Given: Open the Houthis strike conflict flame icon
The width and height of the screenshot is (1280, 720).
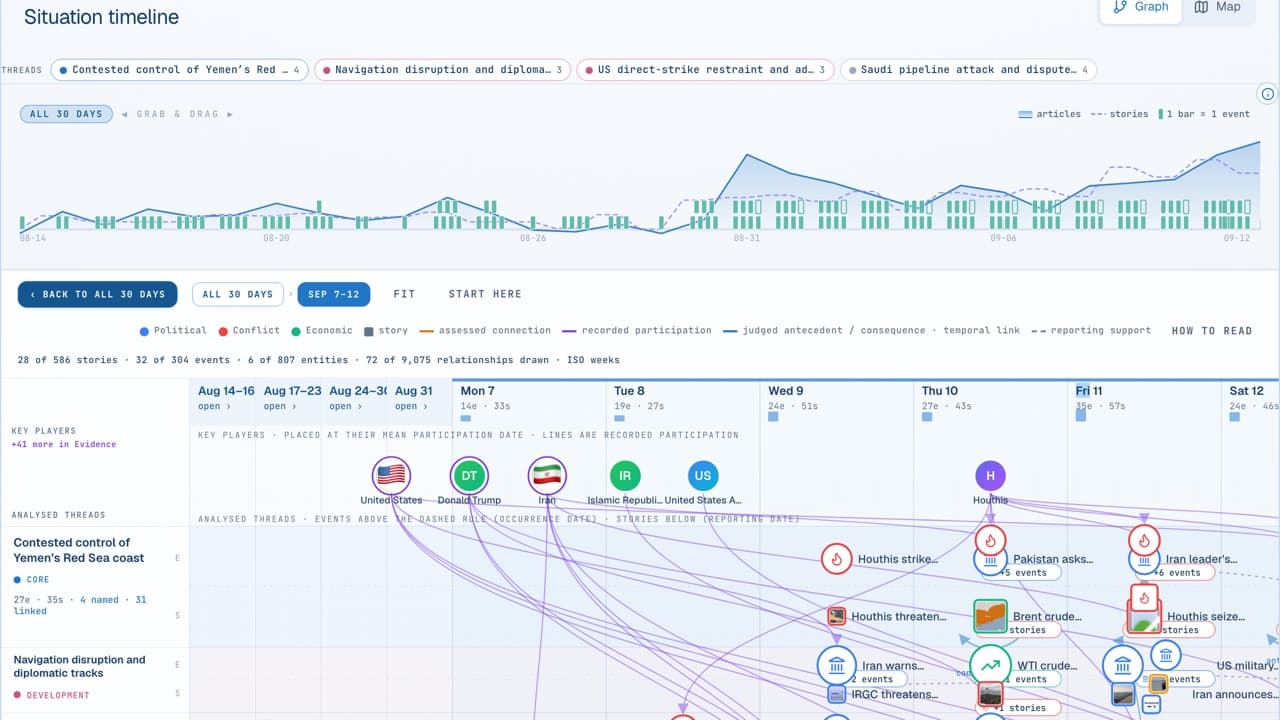Looking at the screenshot, I should pos(836,559).
